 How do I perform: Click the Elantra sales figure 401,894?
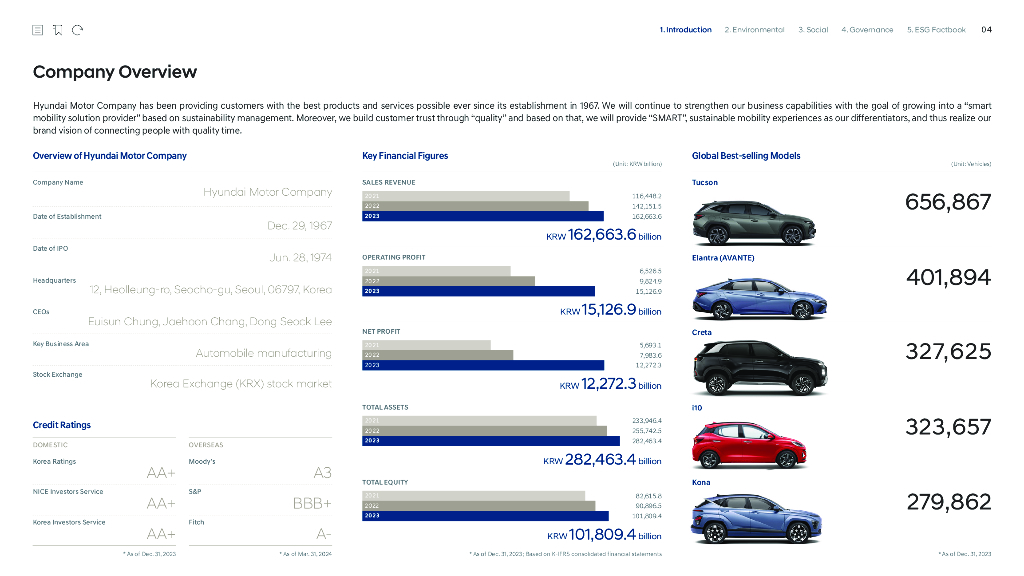coord(949,278)
